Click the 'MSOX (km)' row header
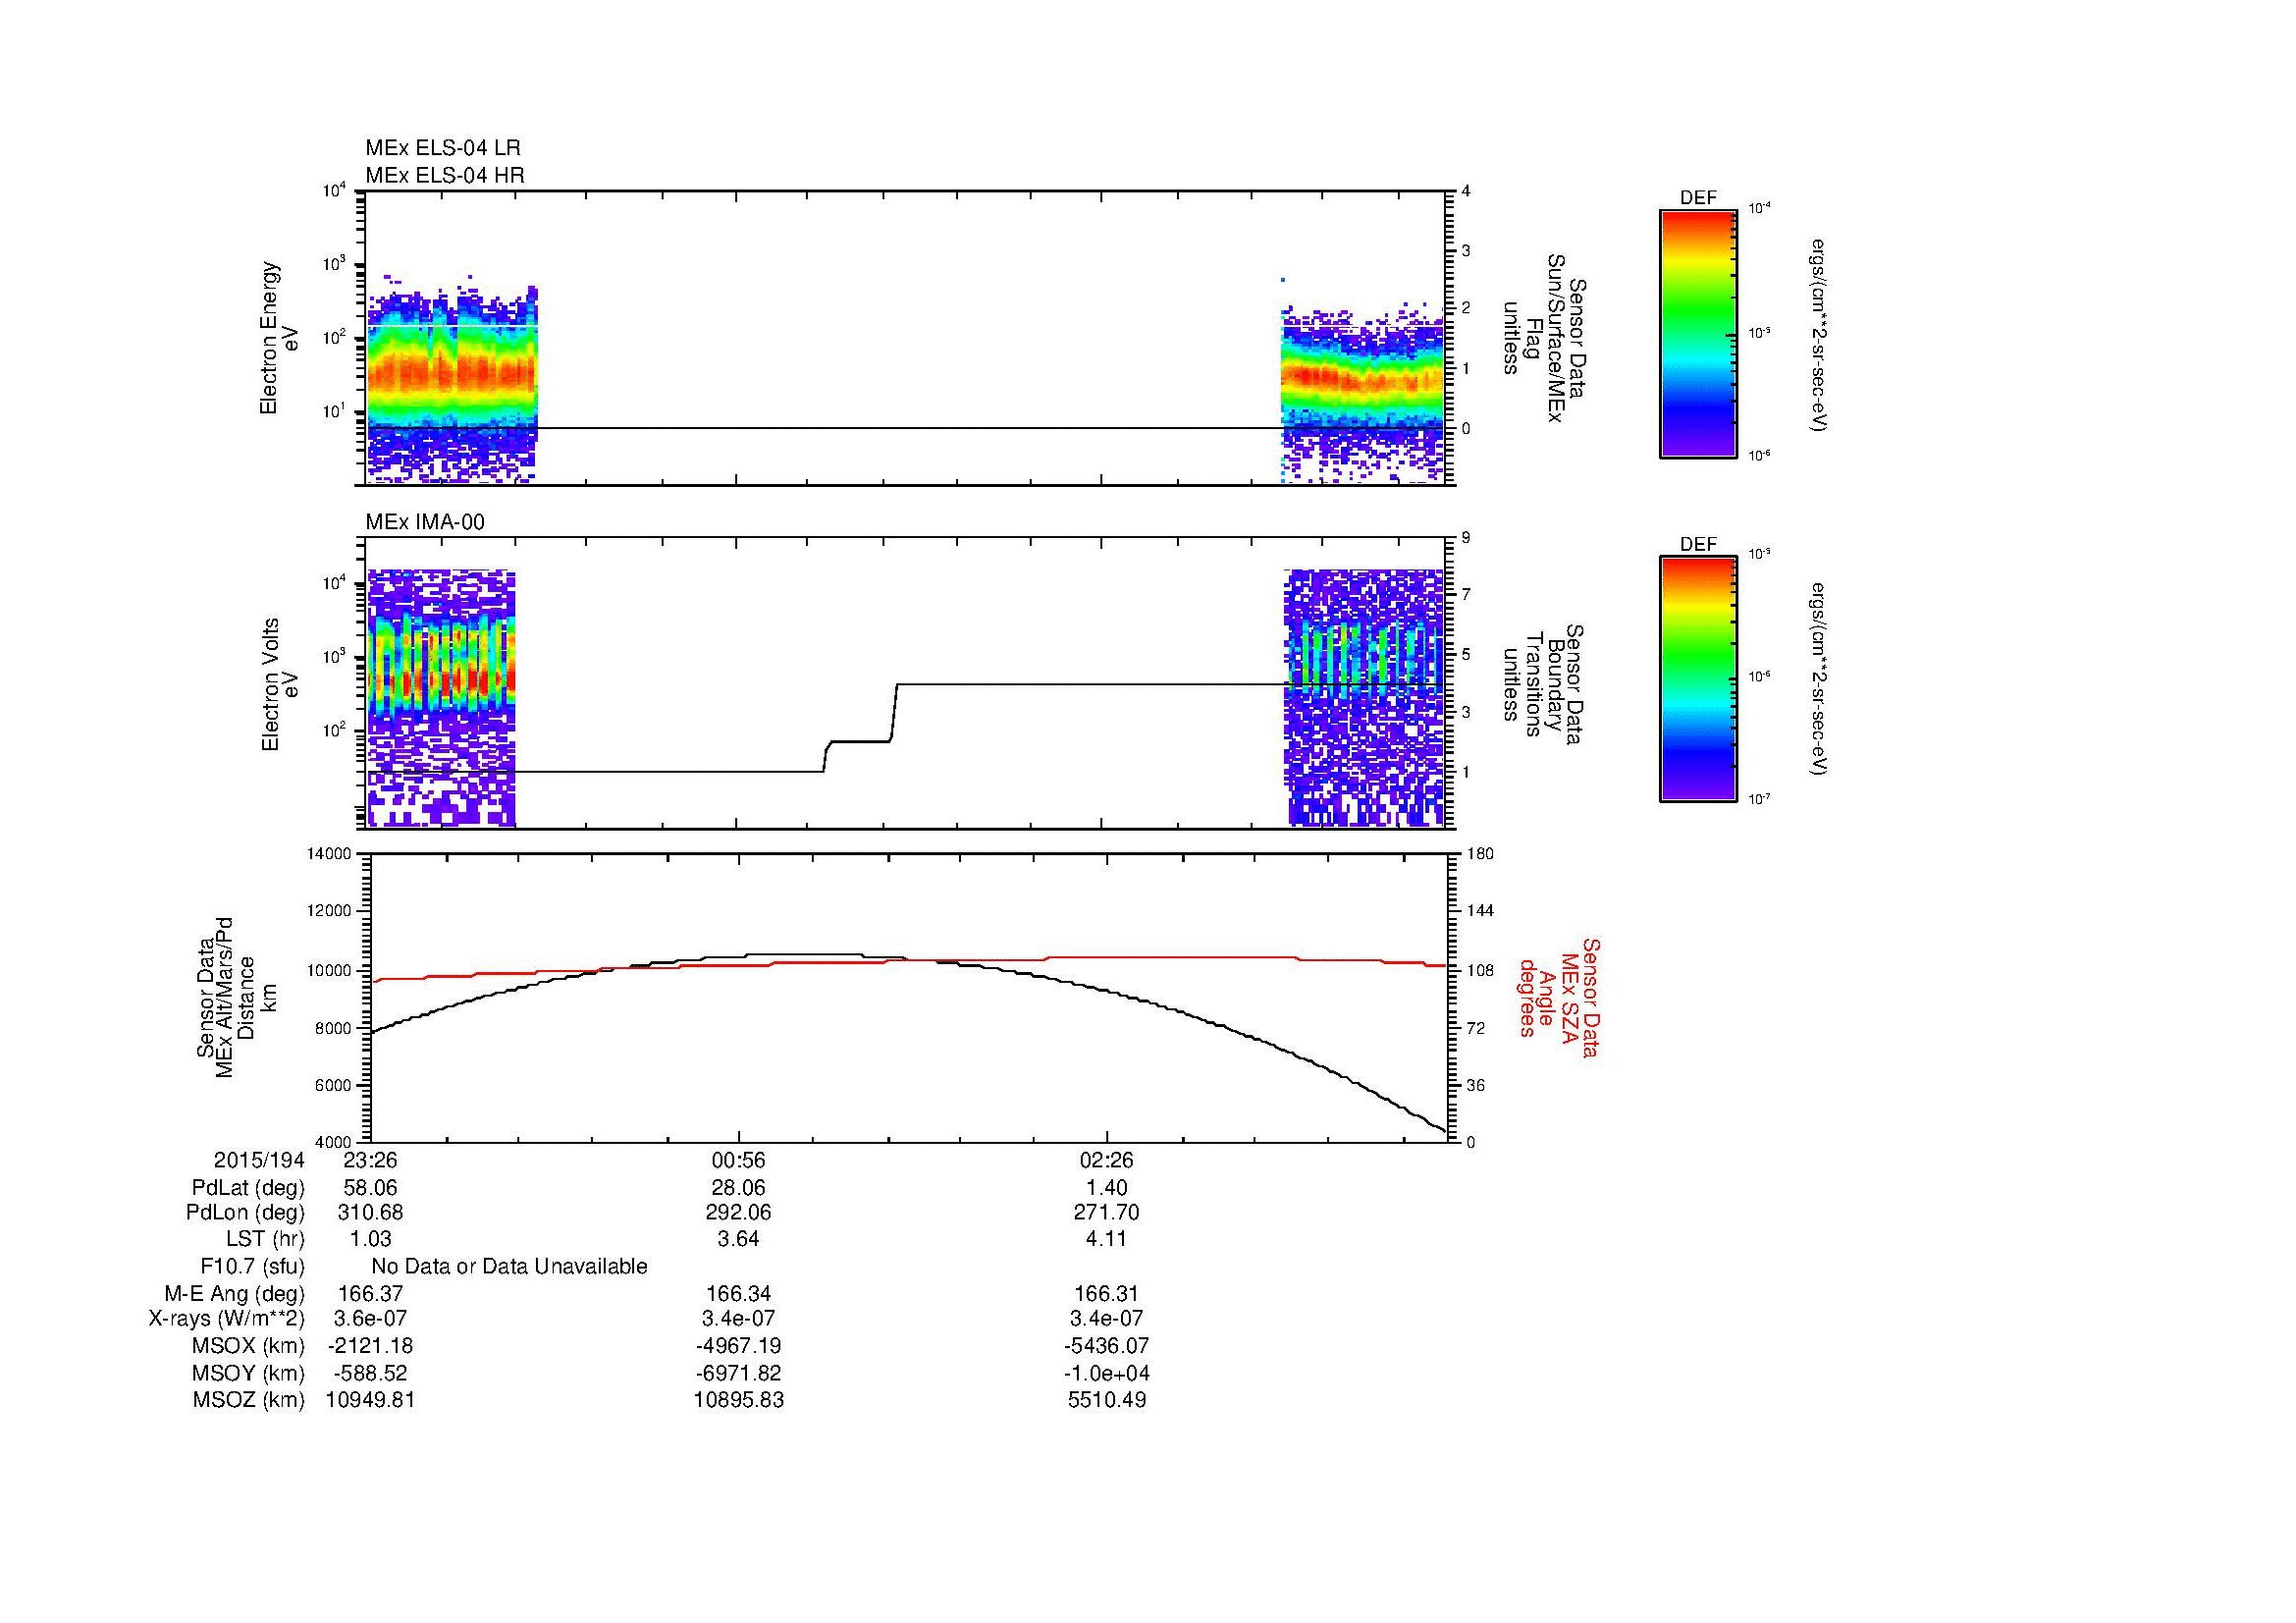The image size is (2296, 1623). [x=248, y=1346]
